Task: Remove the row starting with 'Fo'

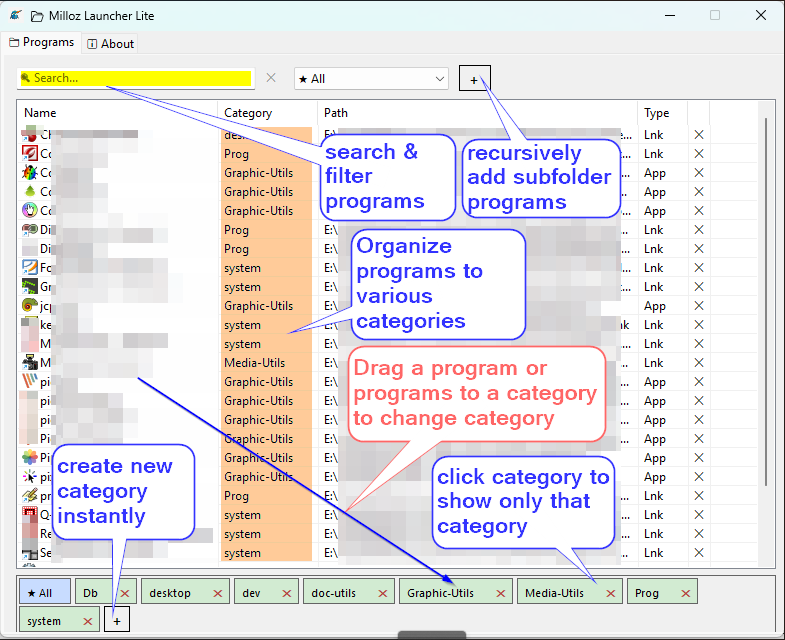Action: point(699,268)
